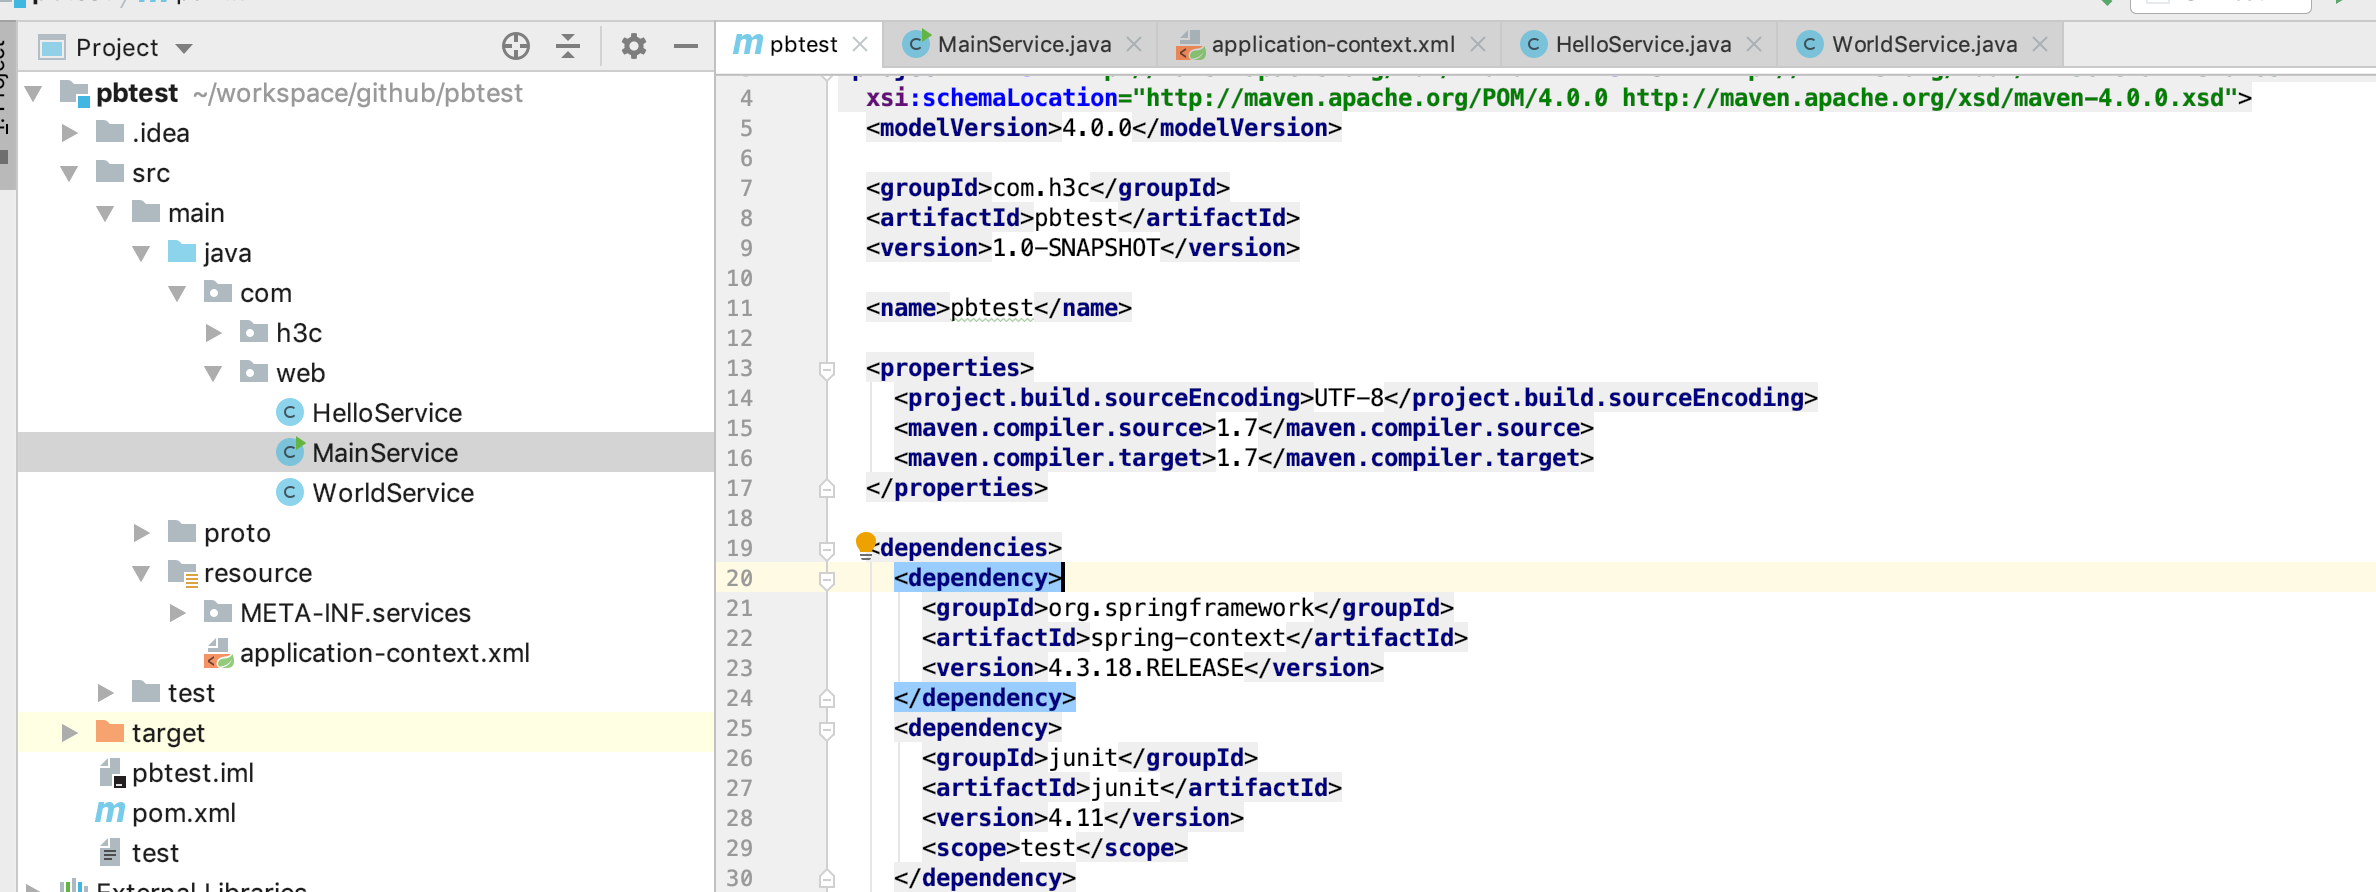Switch to the WorldService.java tab

pos(1923,45)
